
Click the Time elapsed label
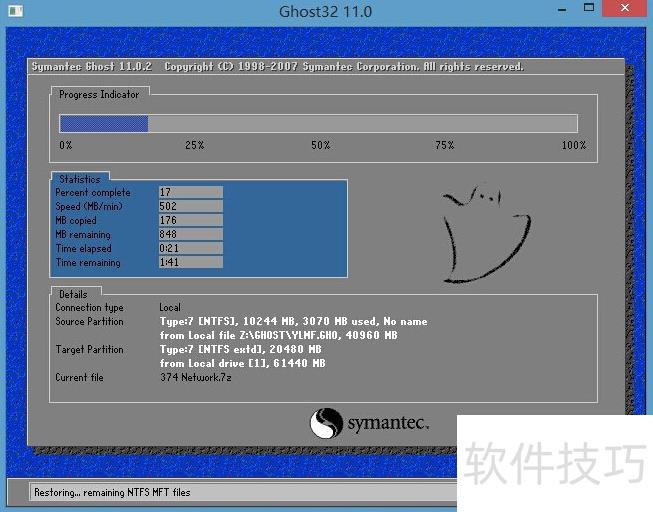click(84, 248)
